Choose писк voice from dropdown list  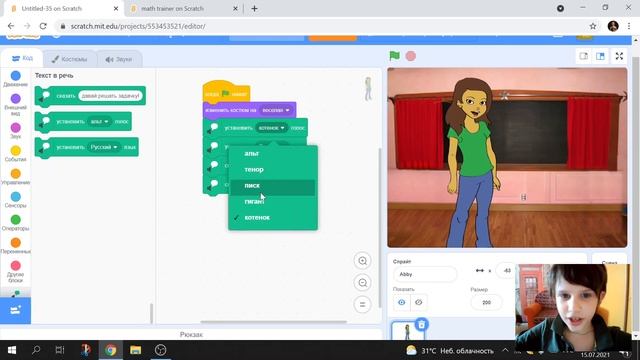(x=273, y=186)
